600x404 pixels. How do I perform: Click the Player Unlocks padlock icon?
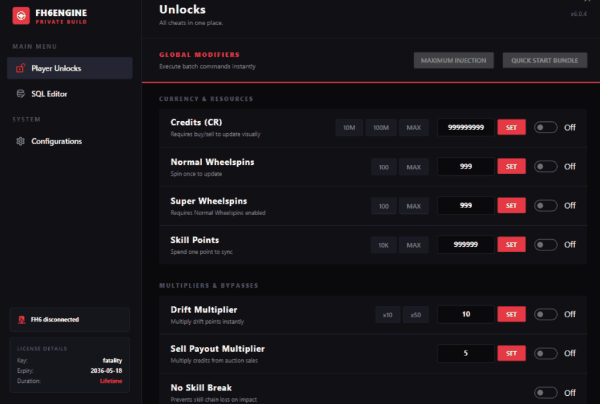(21, 68)
